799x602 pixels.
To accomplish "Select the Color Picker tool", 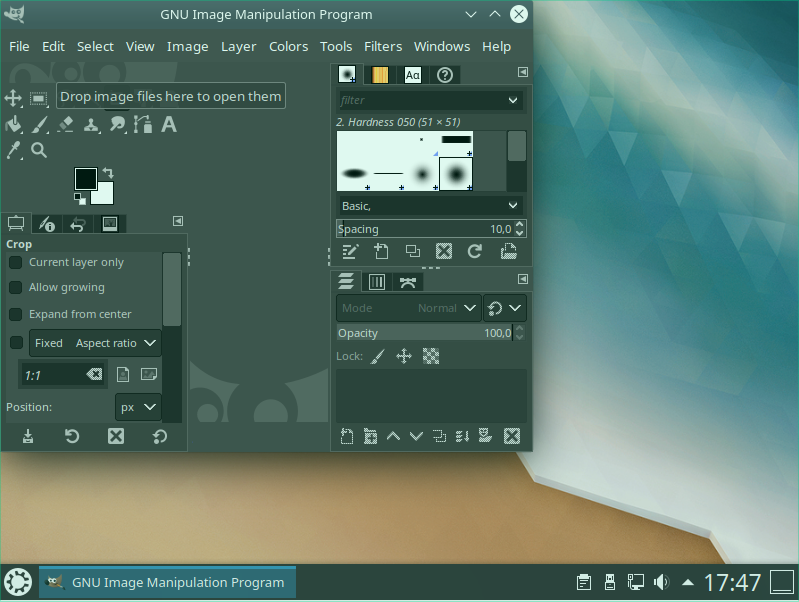I will (x=14, y=150).
